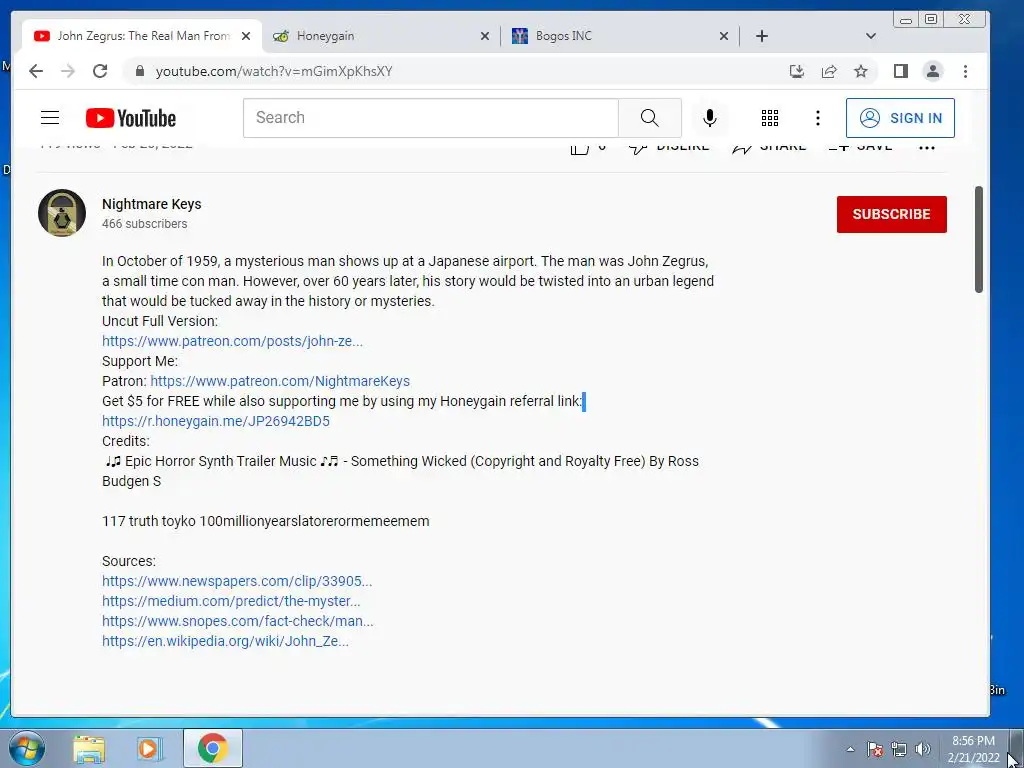Open YouTube settings three-dot menu

pos(818,118)
